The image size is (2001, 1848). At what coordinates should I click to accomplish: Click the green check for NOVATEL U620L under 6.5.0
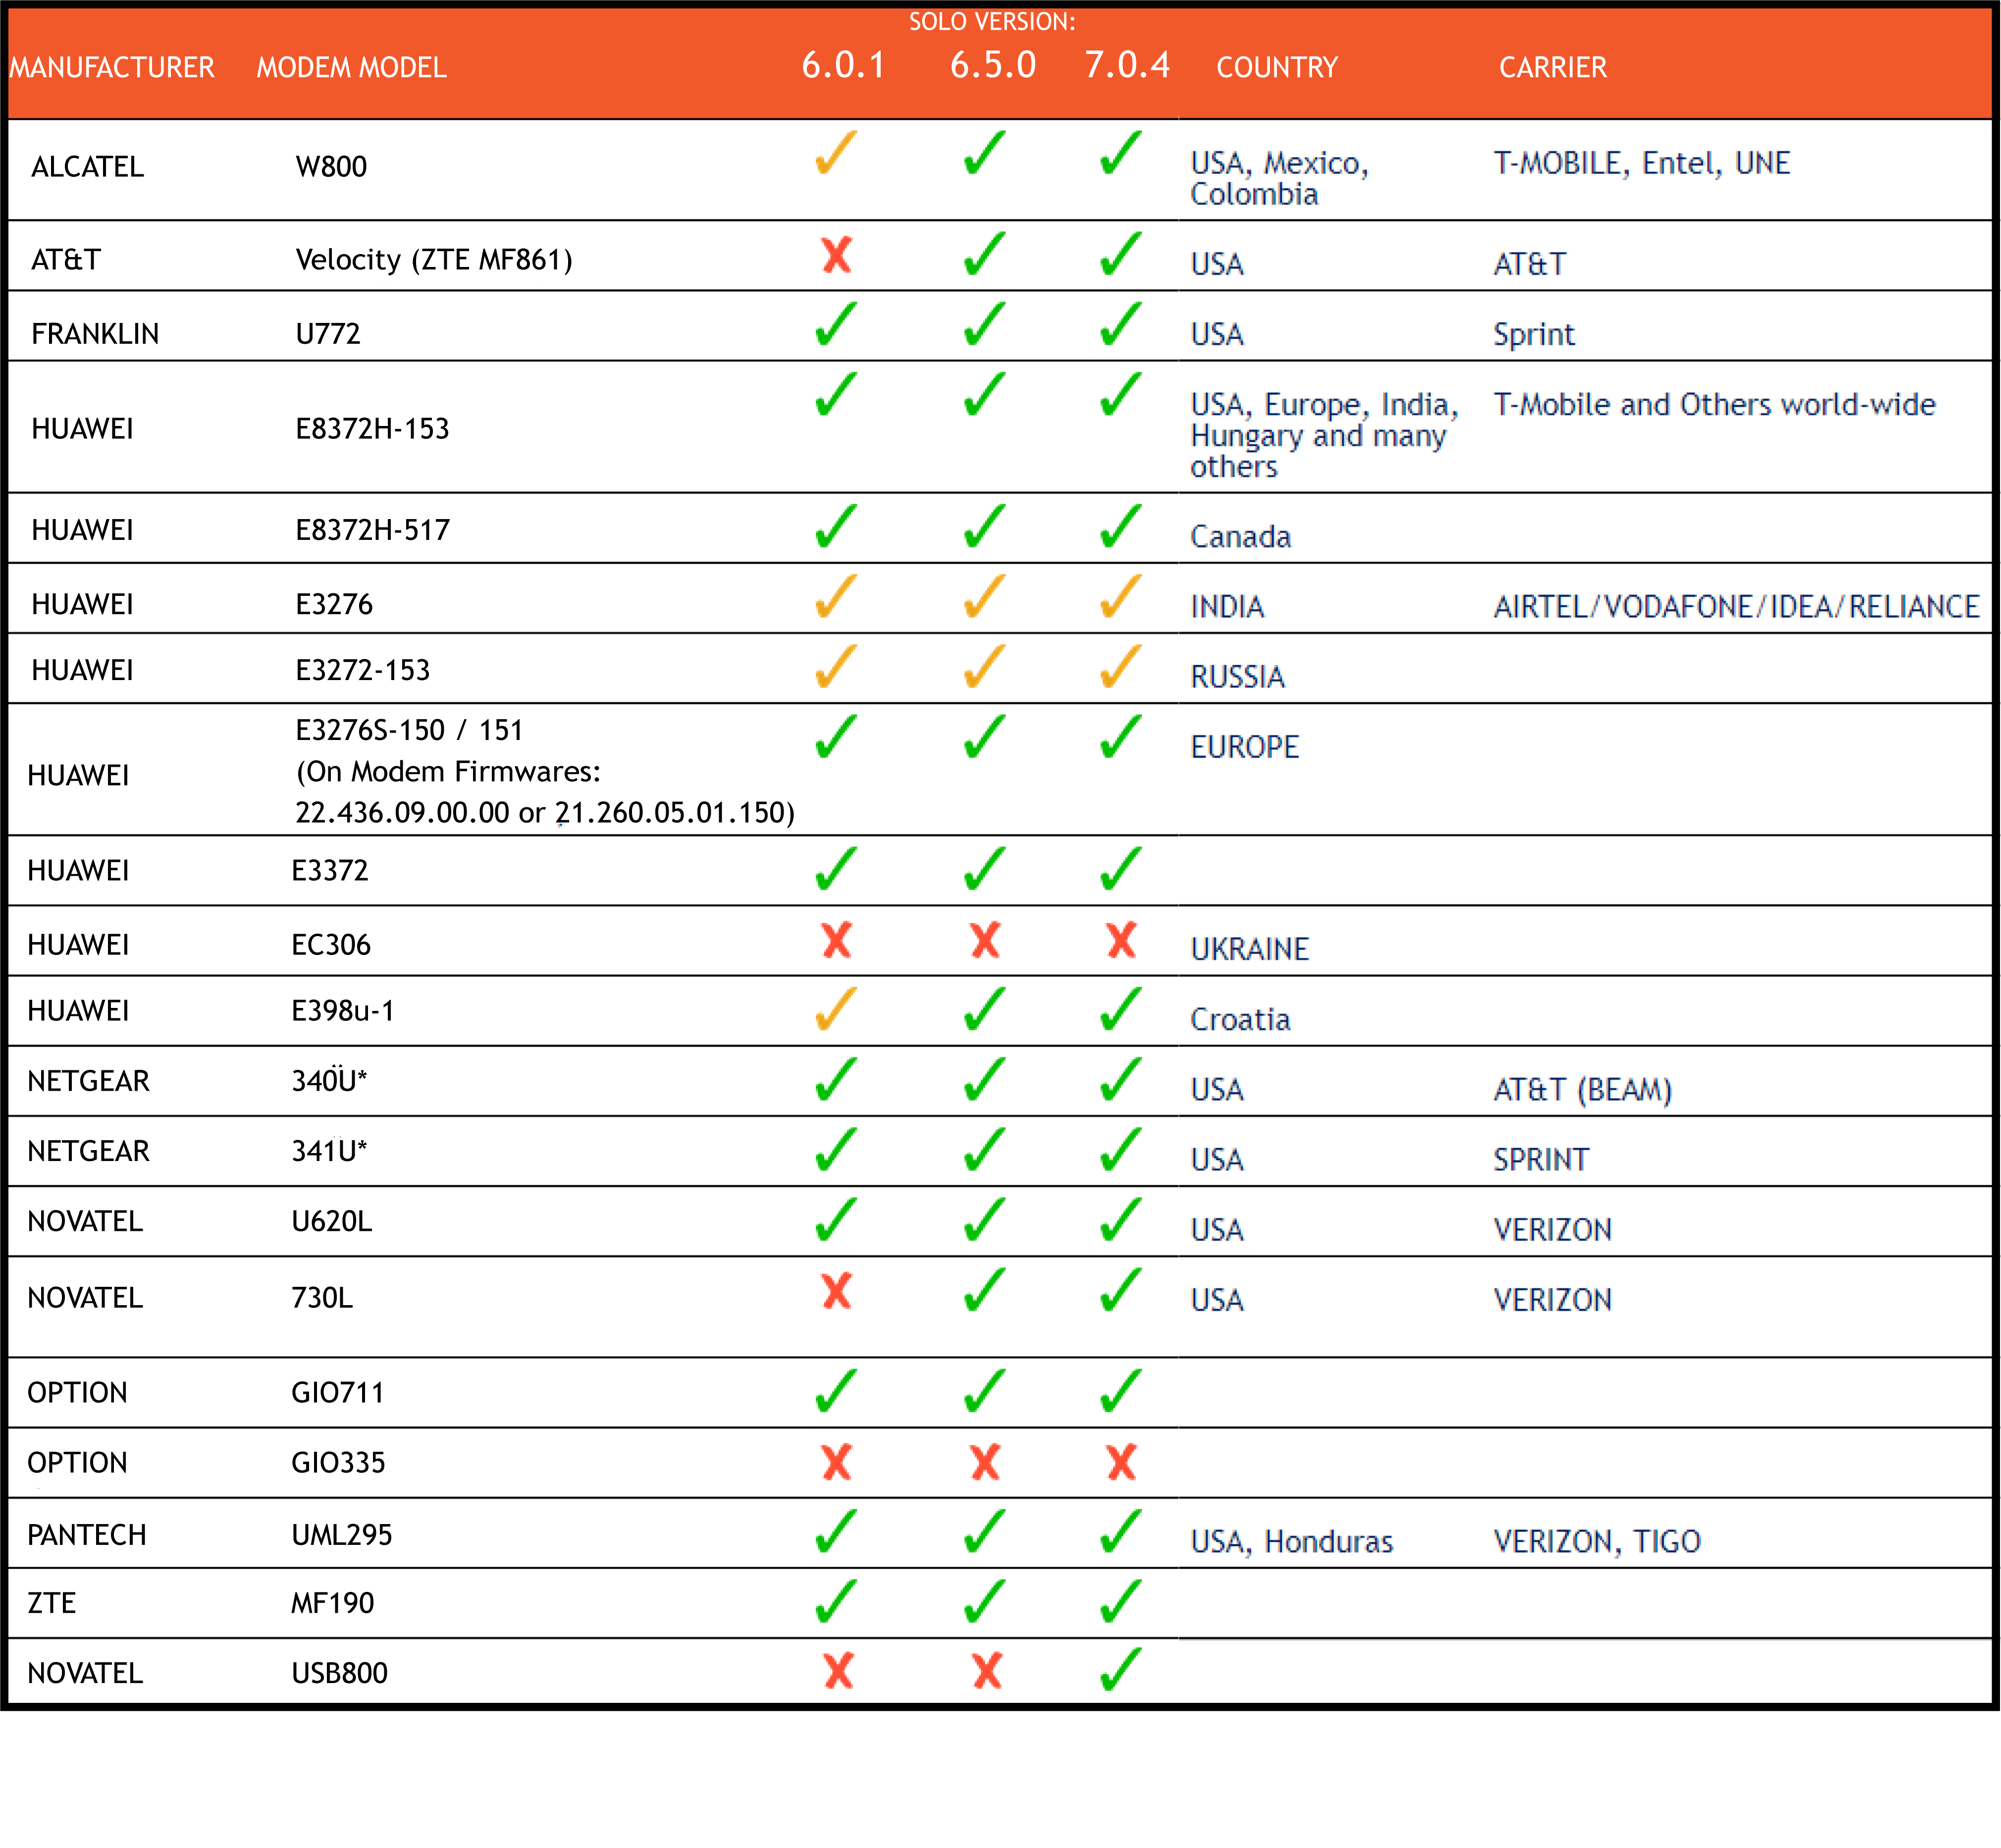click(x=984, y=1219)
